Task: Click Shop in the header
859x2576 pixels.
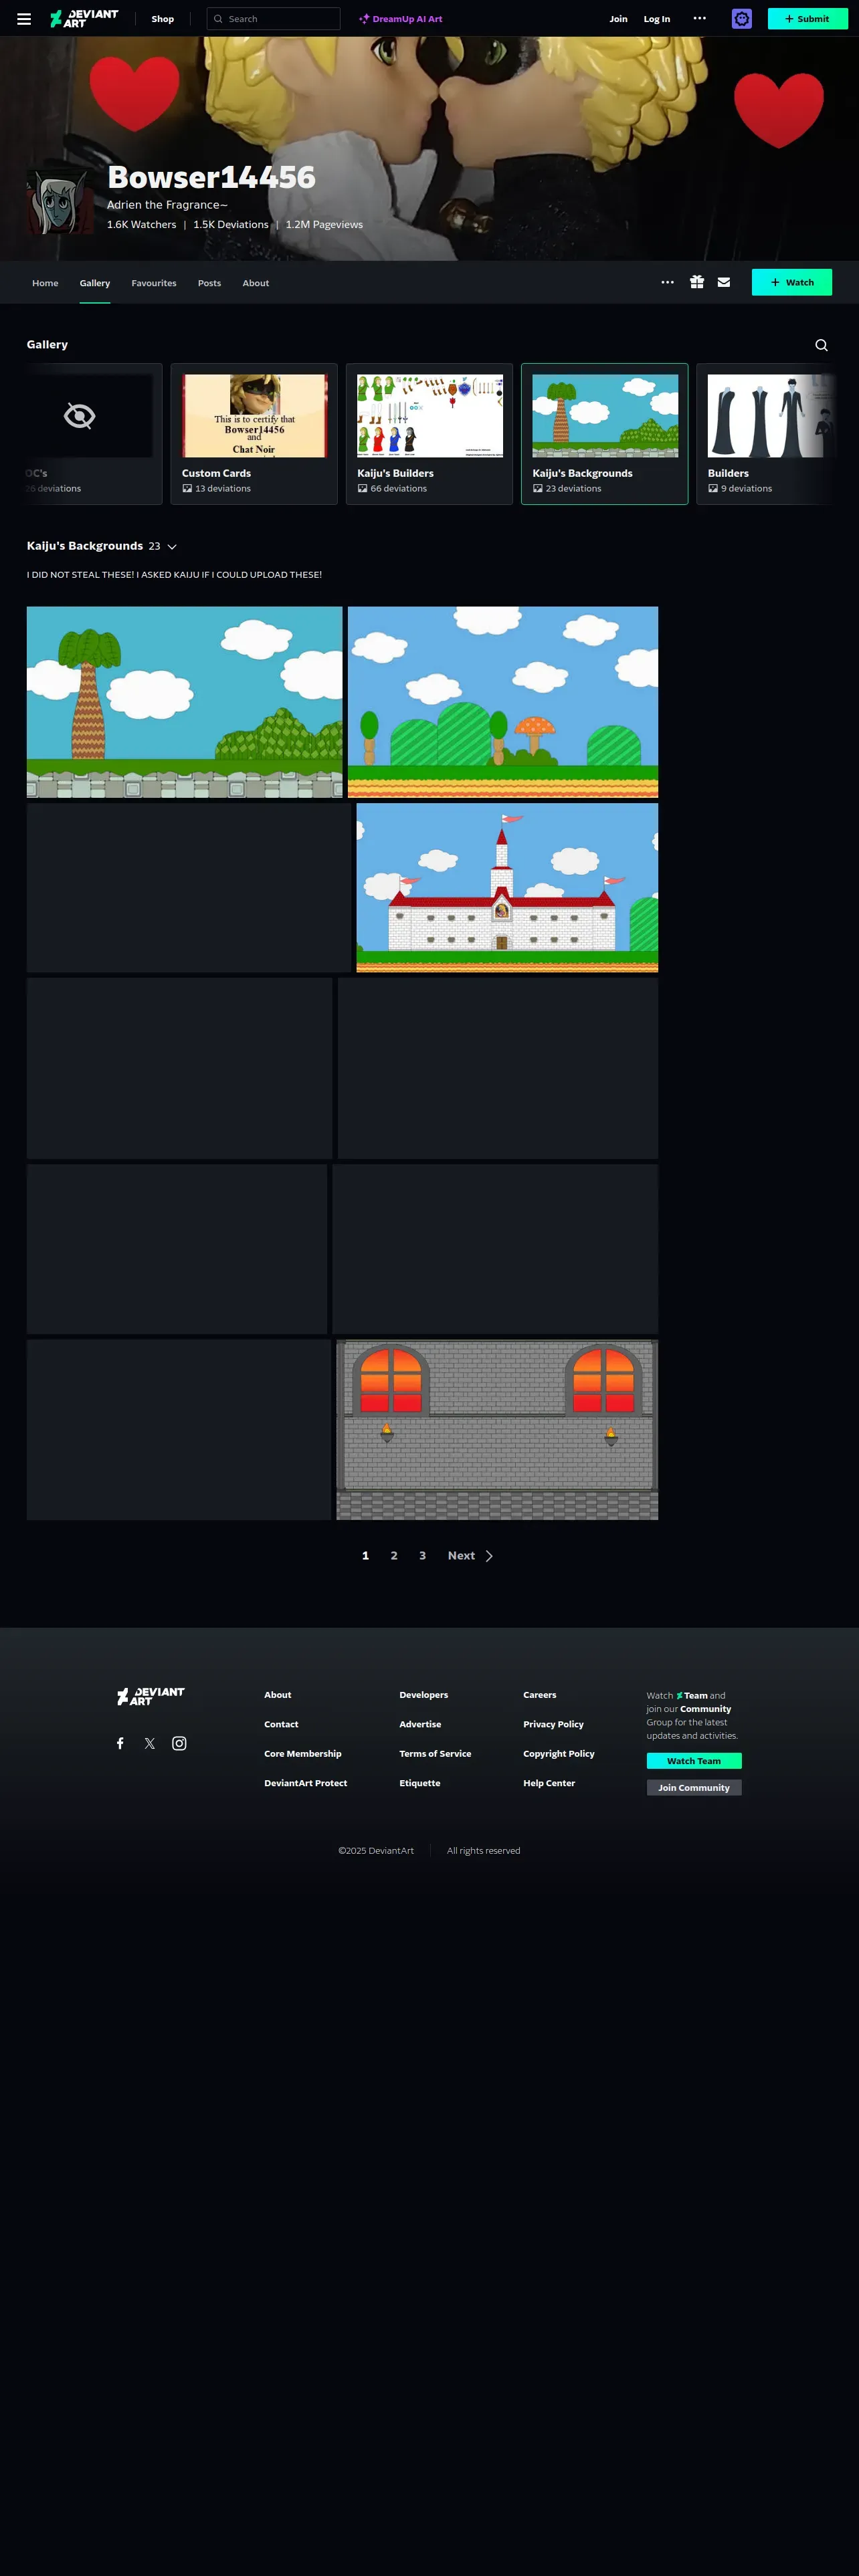Action: click(x=163, y=19)
